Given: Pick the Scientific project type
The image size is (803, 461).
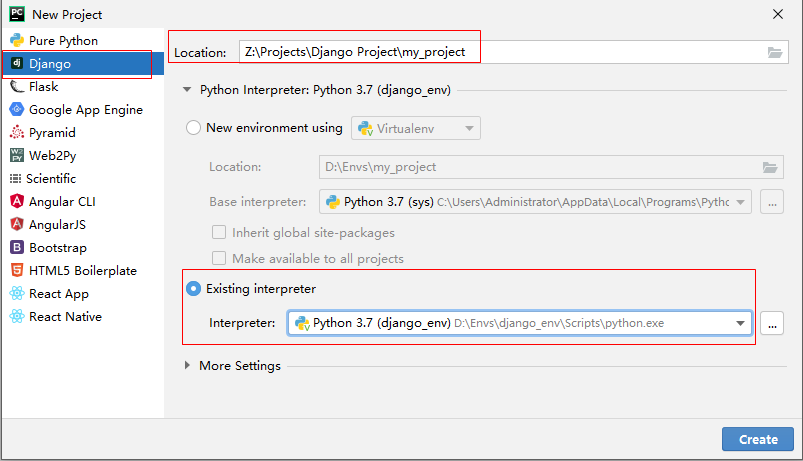Looking at the screenshot, I should coord(82,179).
